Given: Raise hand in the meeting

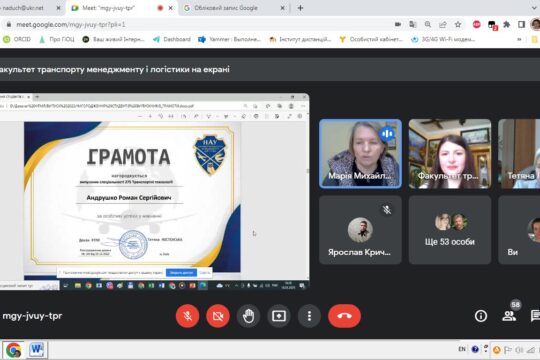Looking at the screenshot, I should pos(248,316).
